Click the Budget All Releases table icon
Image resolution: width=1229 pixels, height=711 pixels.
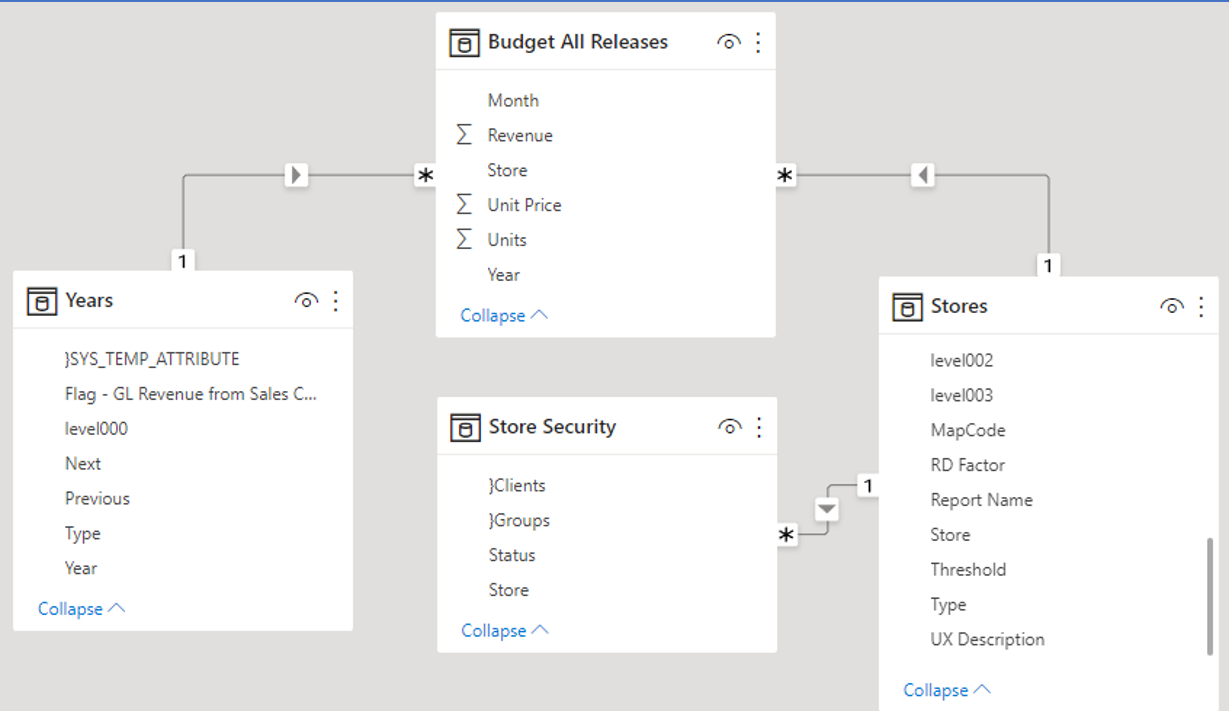pyautogui.click(x=464, y=43)
